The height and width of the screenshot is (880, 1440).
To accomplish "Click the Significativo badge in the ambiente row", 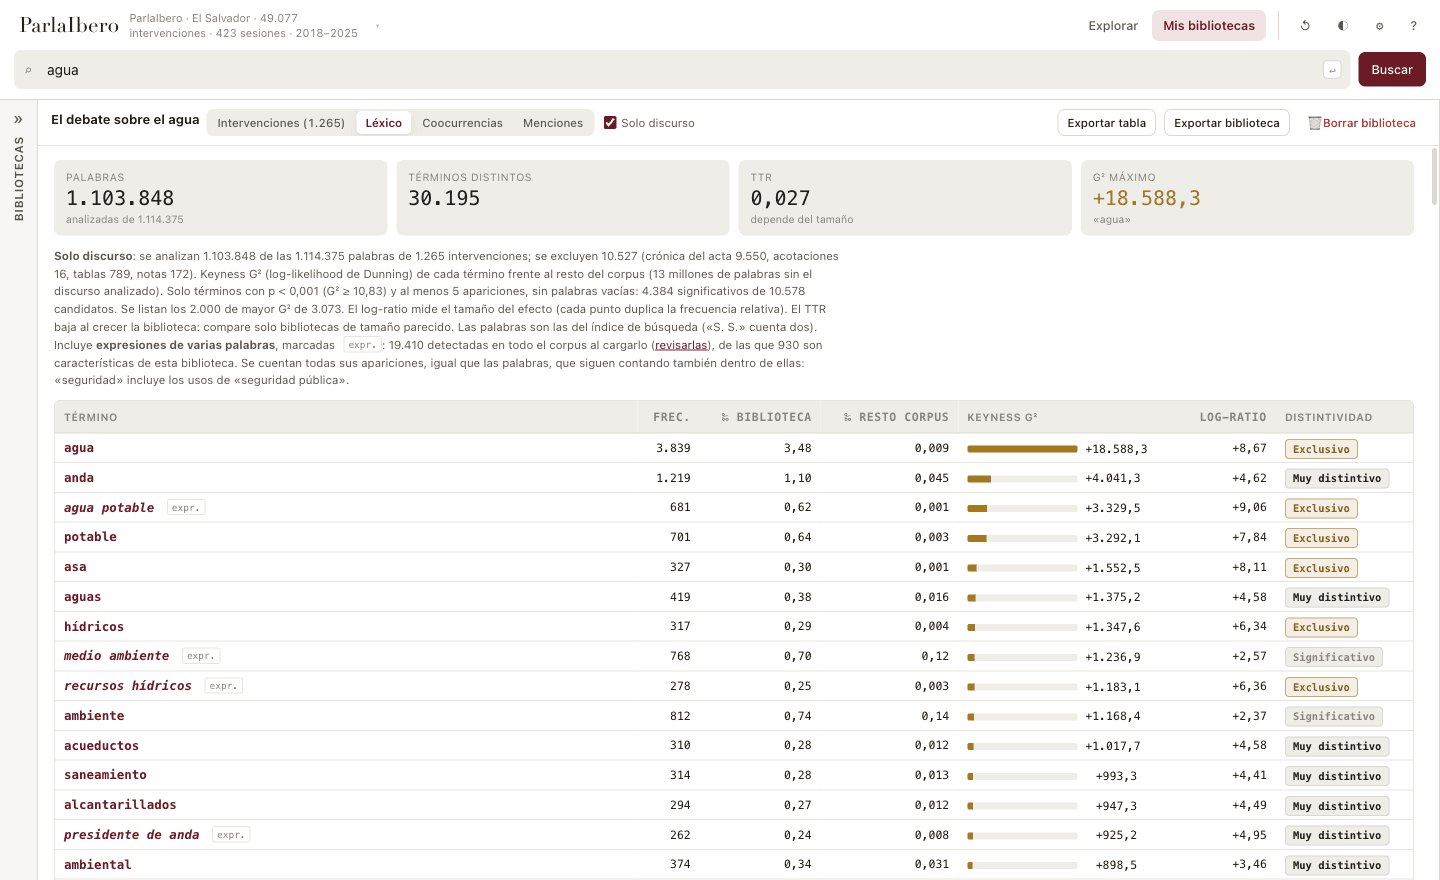I will tap(1334, 716).
